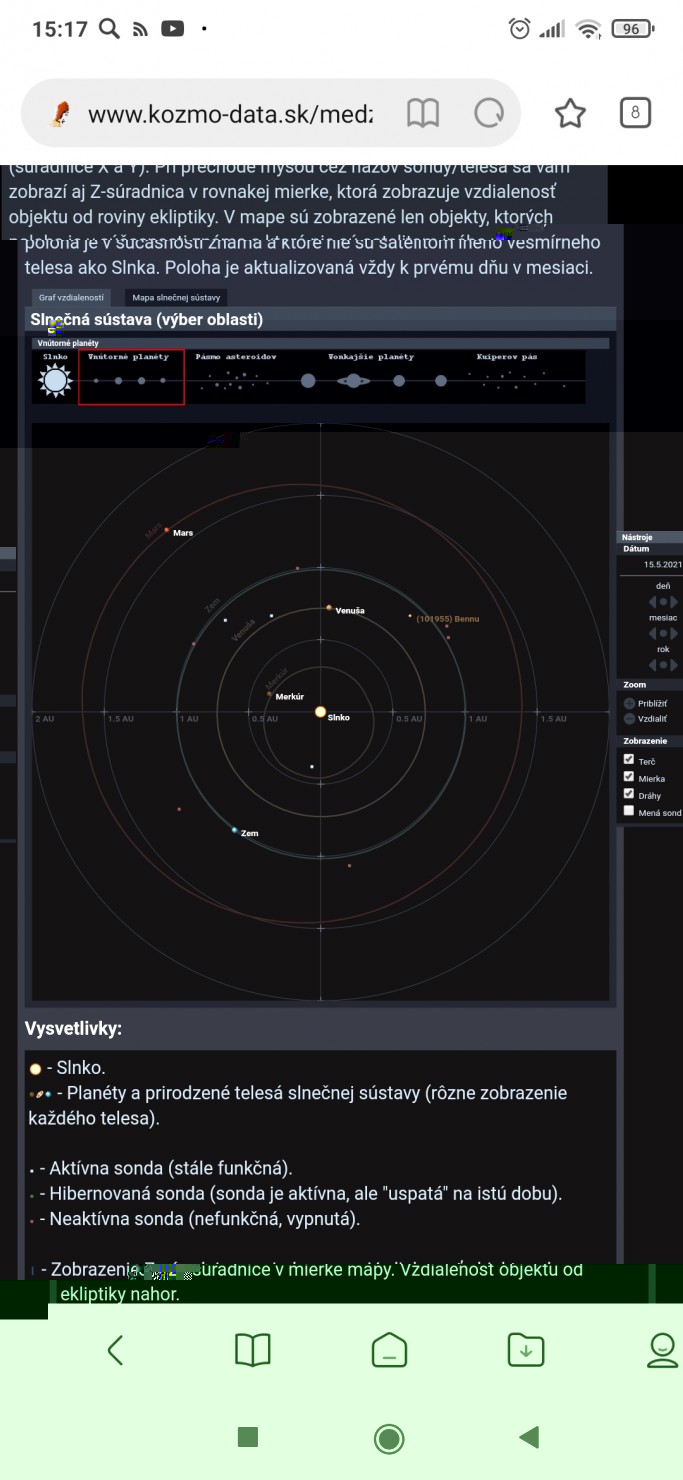The image size is (683, 1480).
Task: Tap the address bar with kozmo-data.sk URL
Action: pyautogui.click(x=230, y=114)
